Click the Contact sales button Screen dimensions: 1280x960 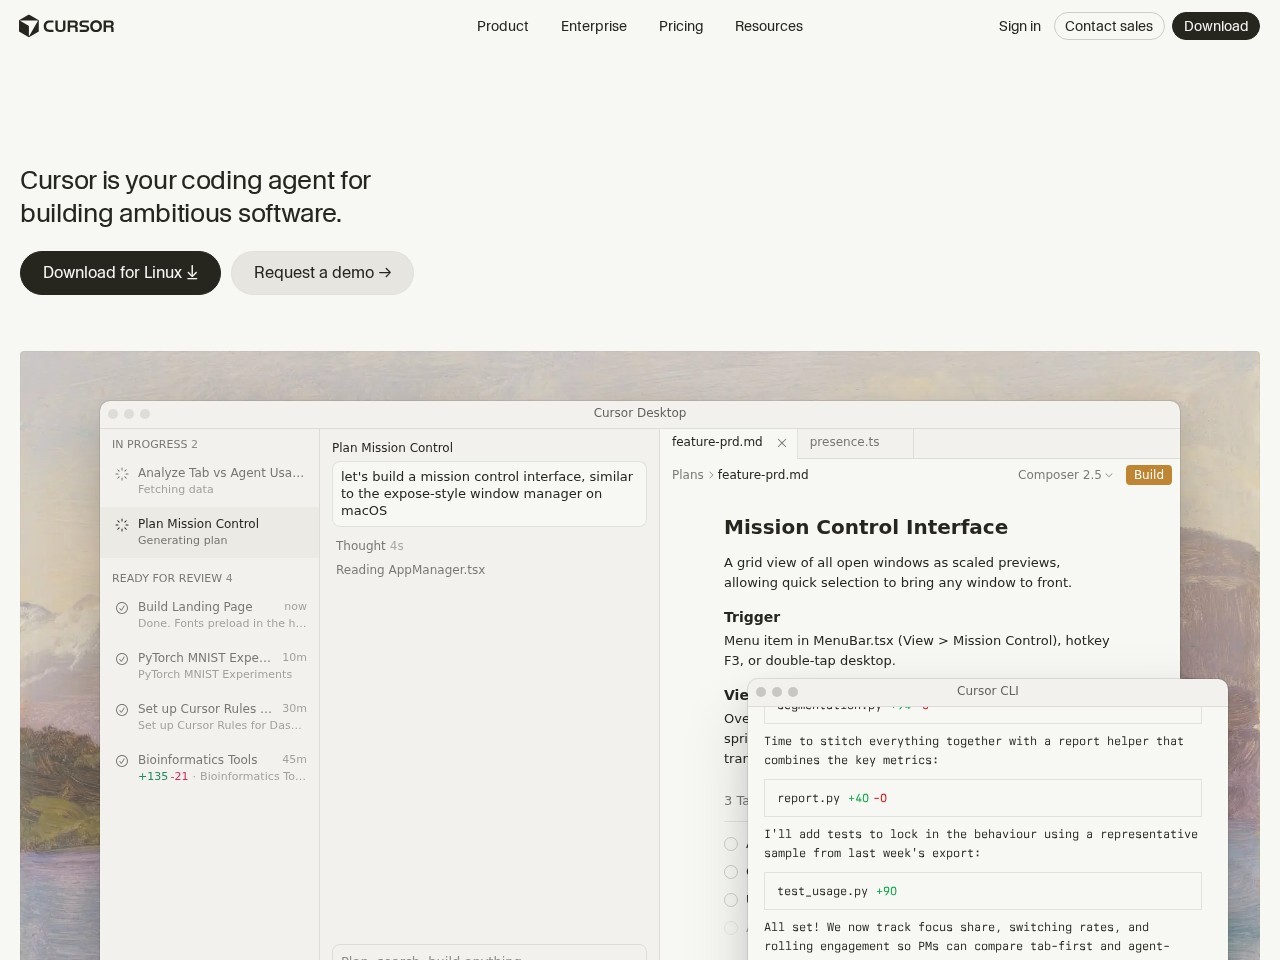pyautogui.click(x=1109, y=26)
